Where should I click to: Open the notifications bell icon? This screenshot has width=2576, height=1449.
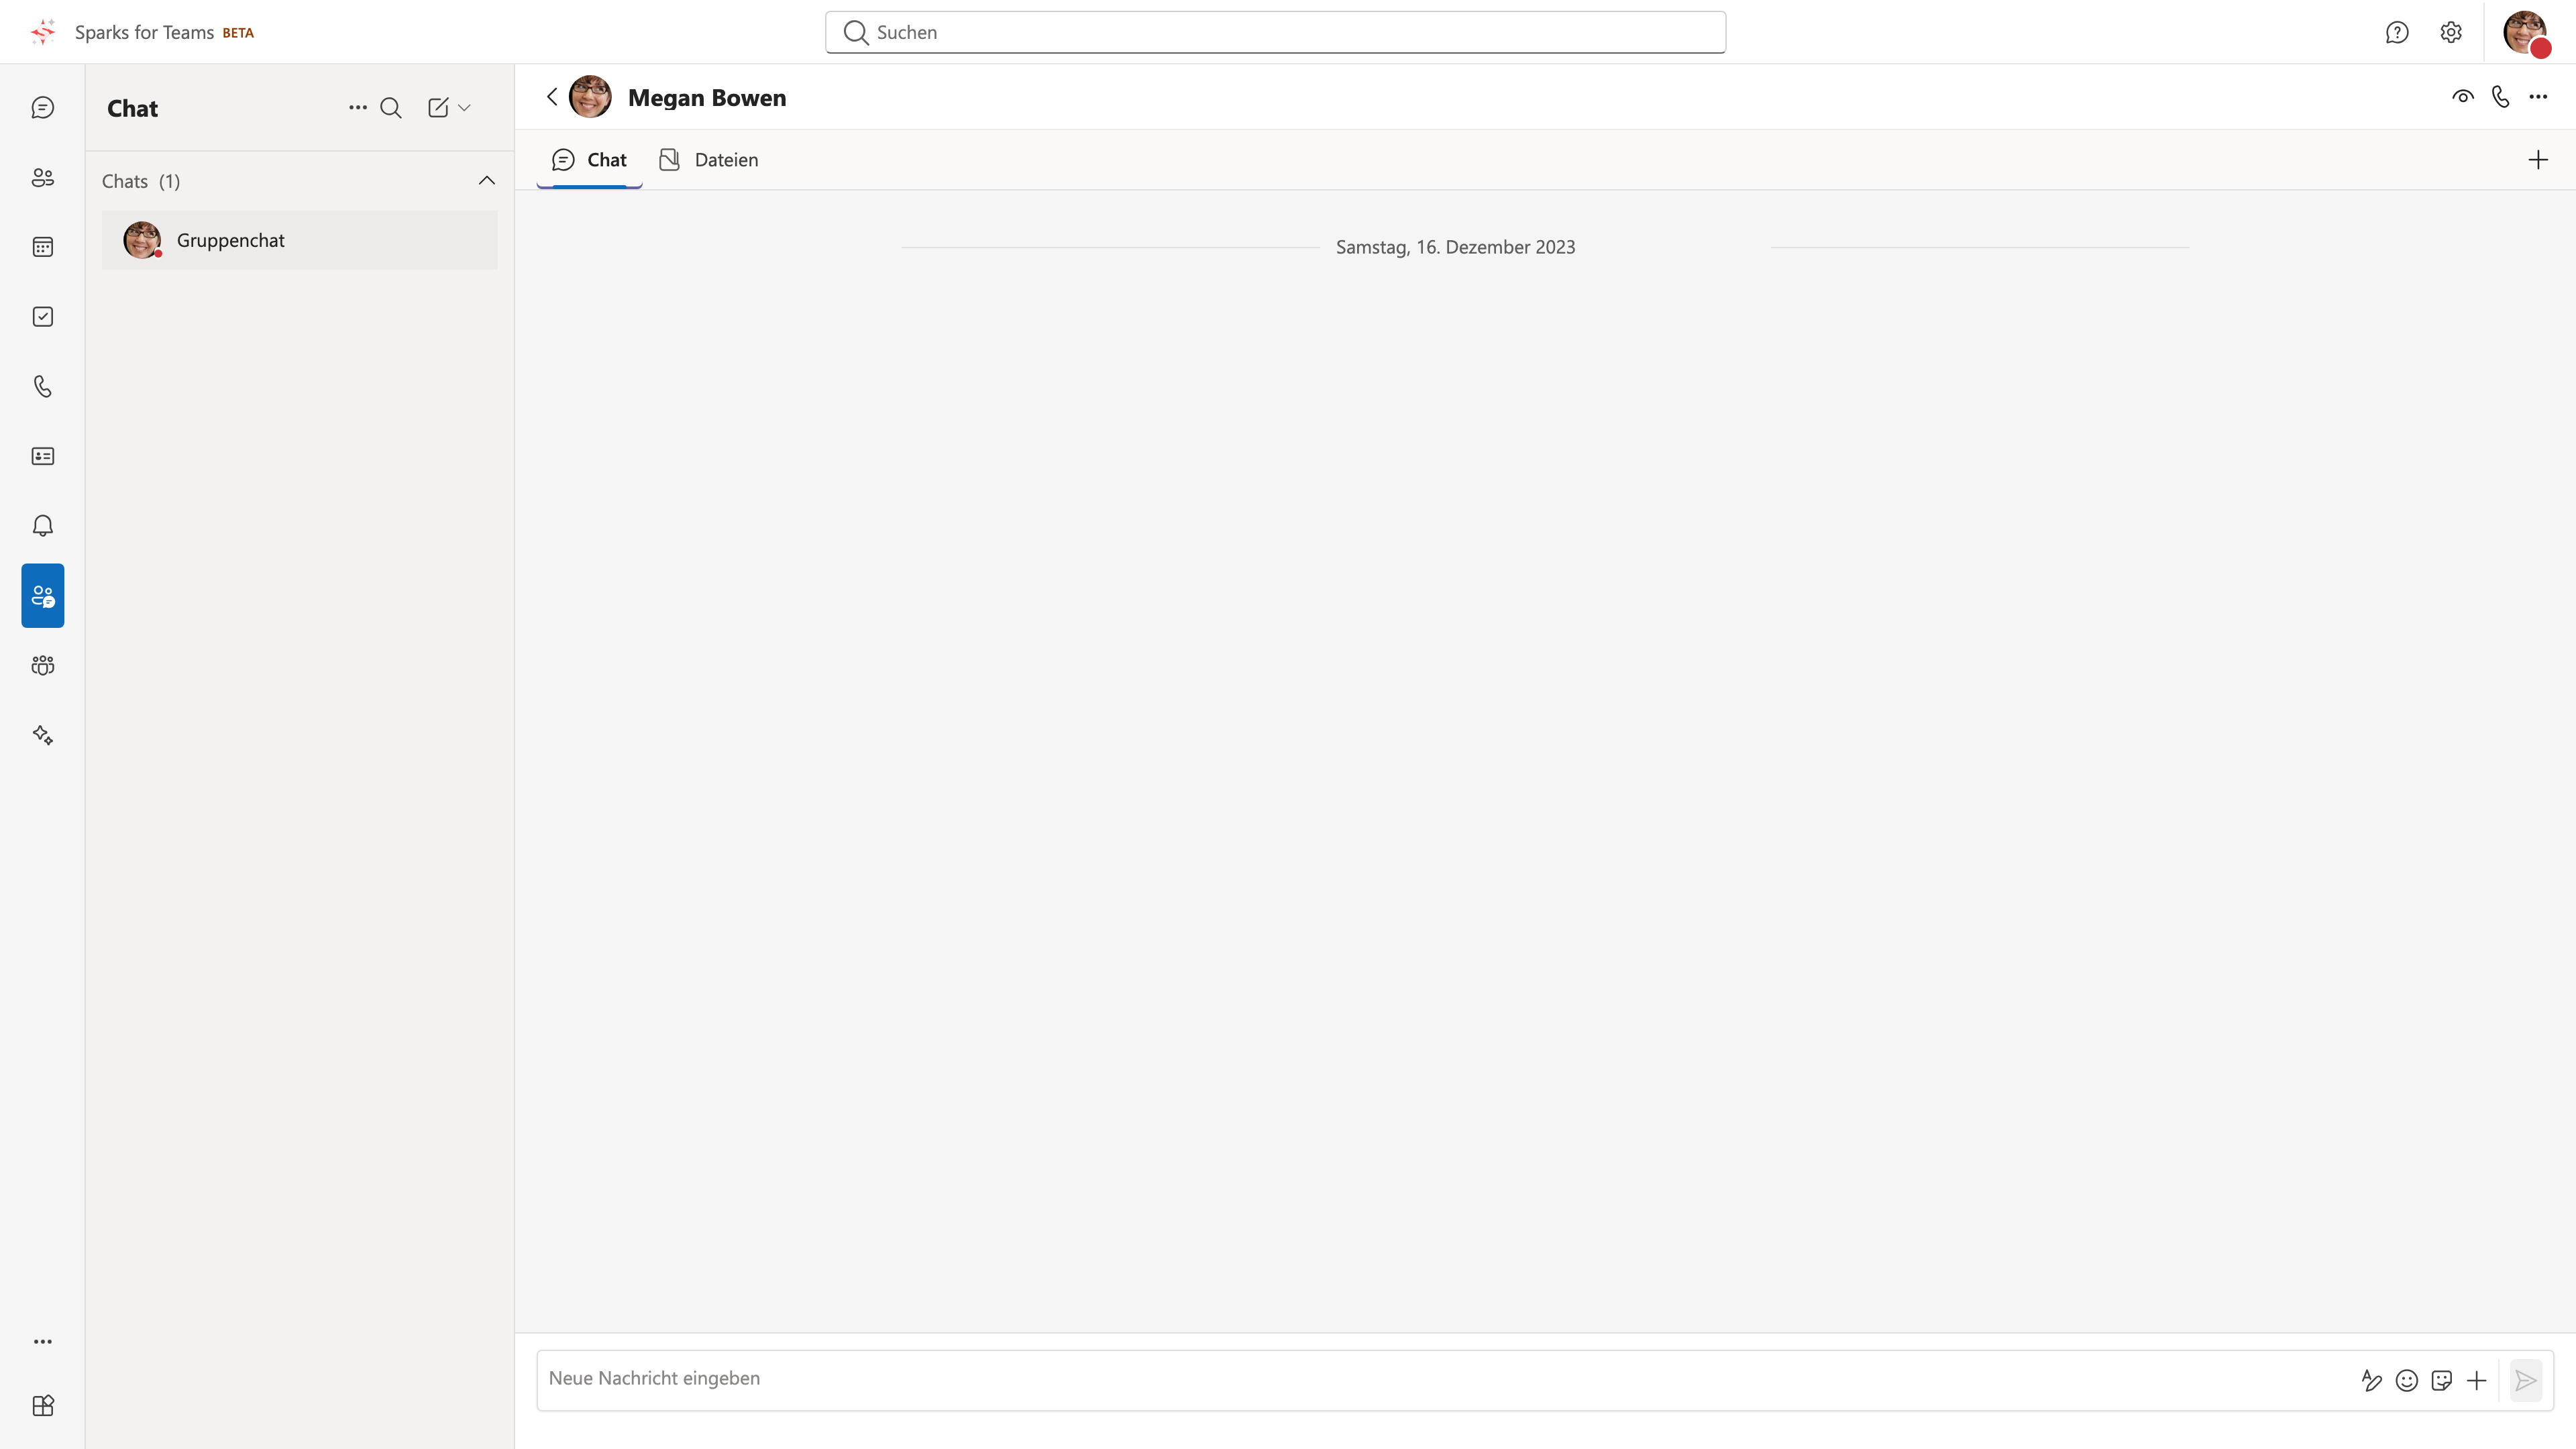click(x=42, y=526)
